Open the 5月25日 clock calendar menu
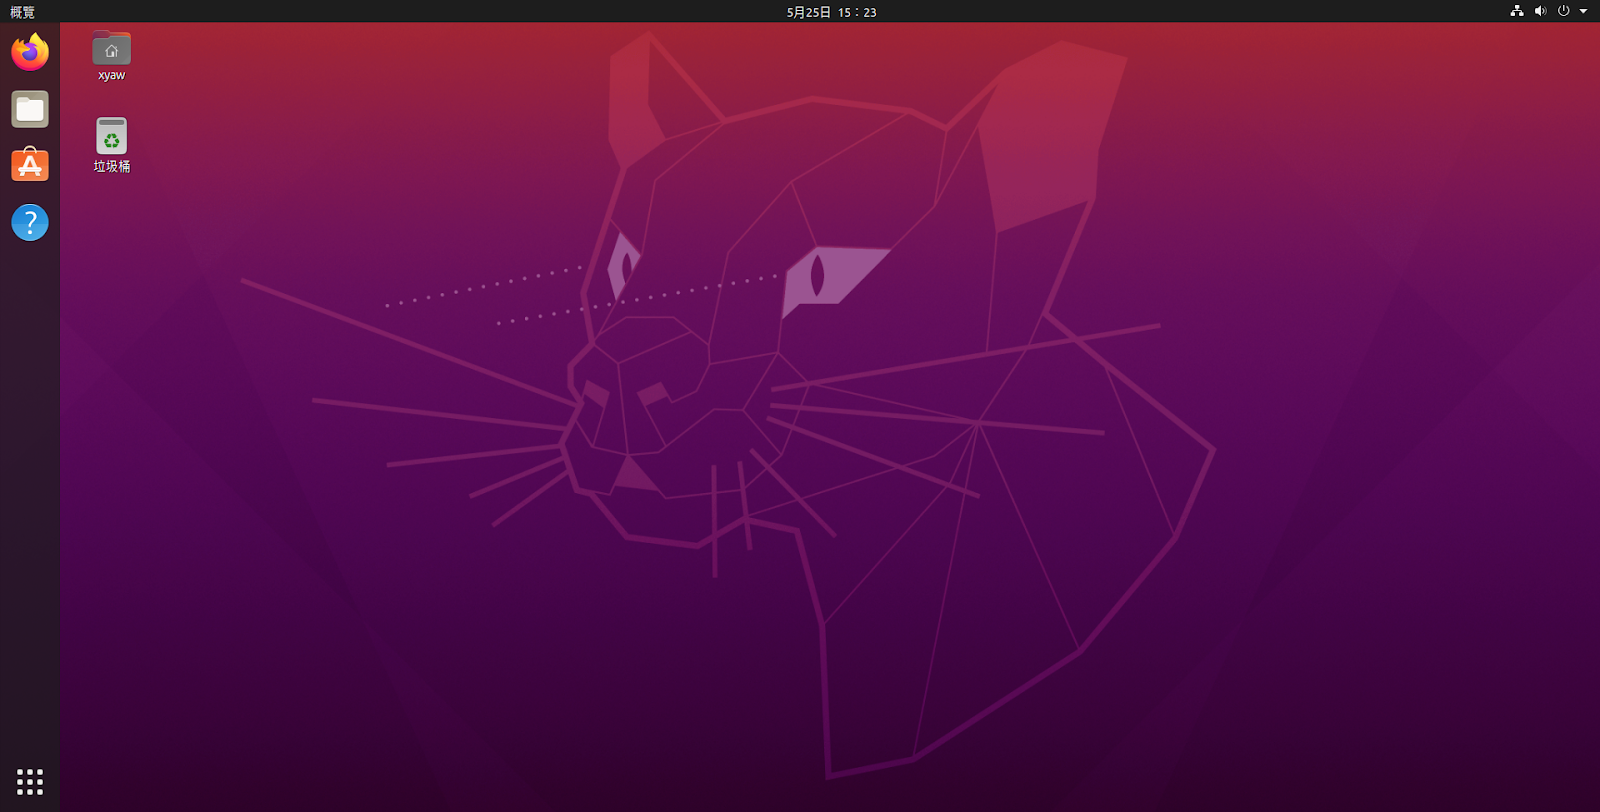Screen dimensions: 1600x812 point(831,12)
